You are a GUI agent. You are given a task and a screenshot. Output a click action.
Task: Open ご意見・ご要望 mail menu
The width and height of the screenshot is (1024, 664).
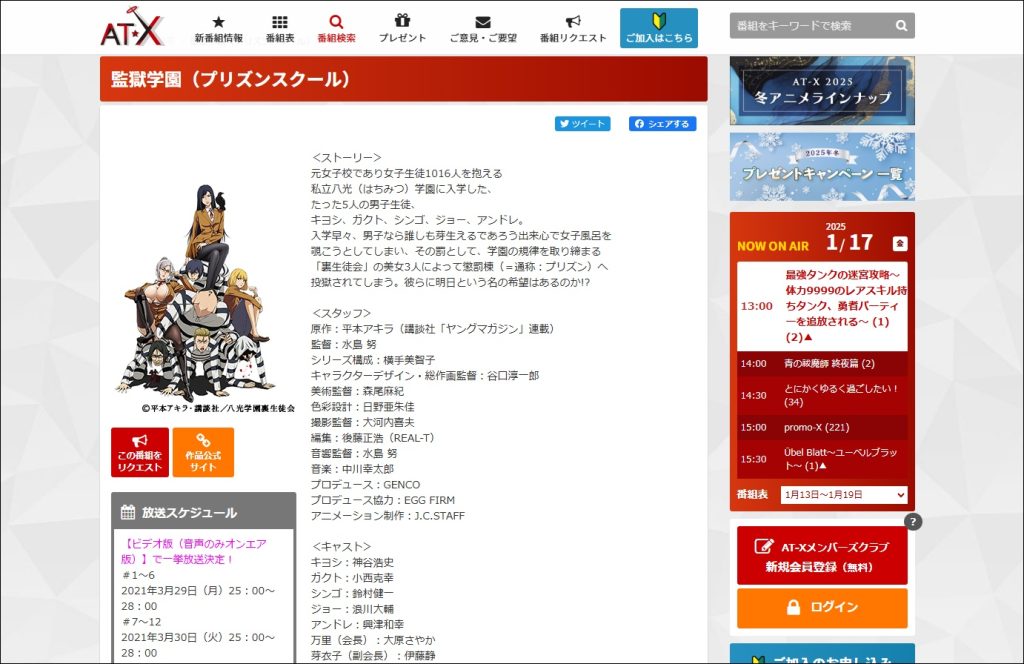click(x=483, y=29)
